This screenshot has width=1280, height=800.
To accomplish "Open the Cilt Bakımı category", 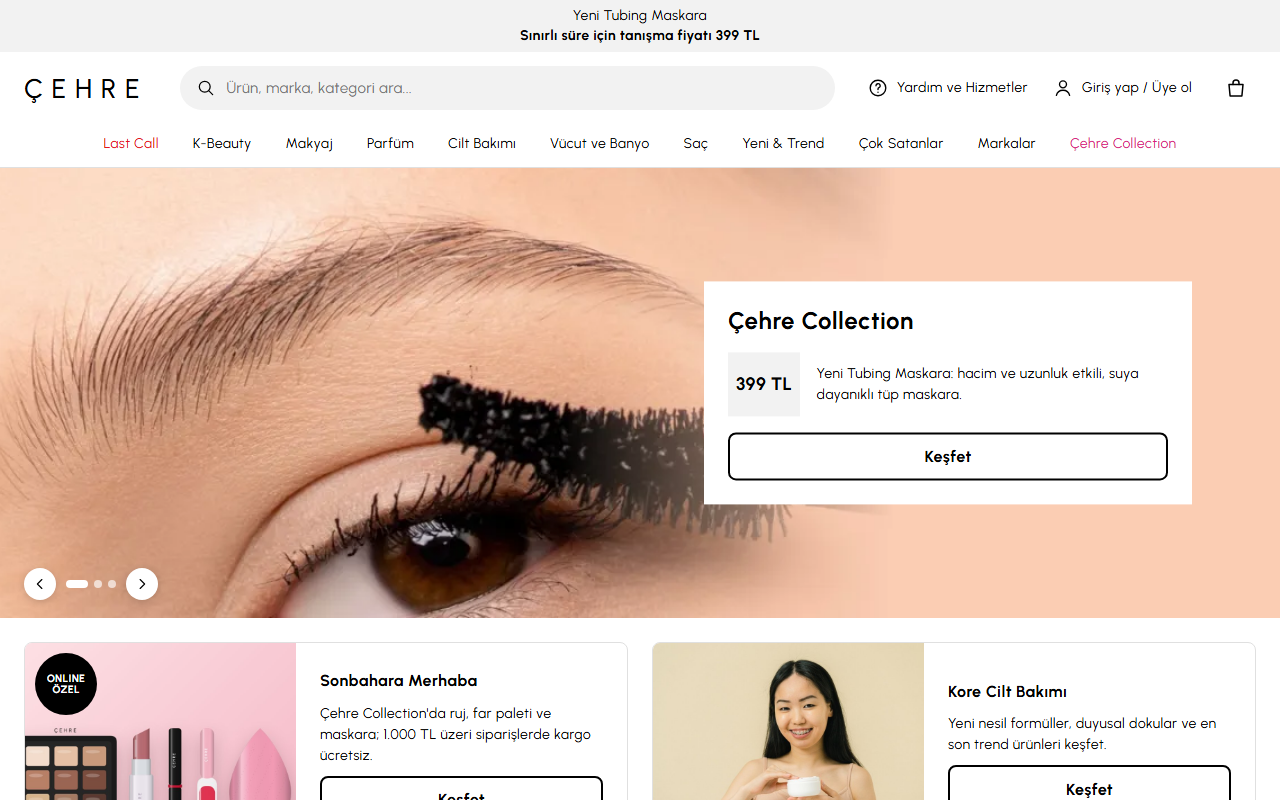I will point(482,143).
